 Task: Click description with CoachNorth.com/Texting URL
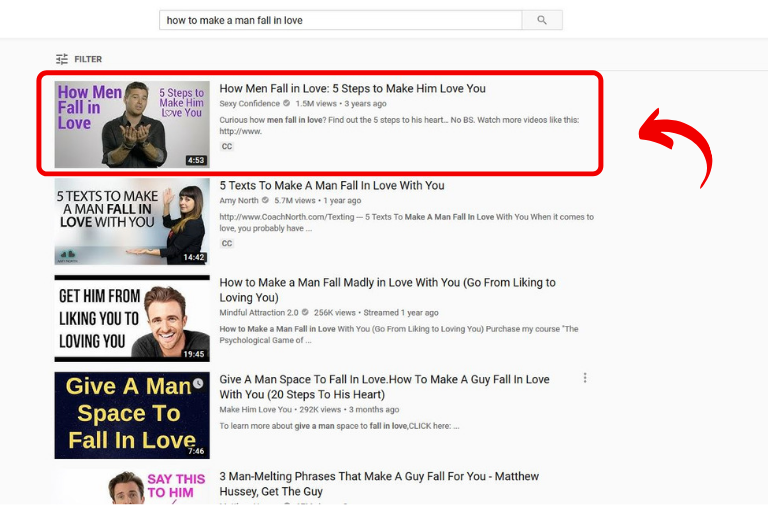pyautogui.click(x=407, y=222)
